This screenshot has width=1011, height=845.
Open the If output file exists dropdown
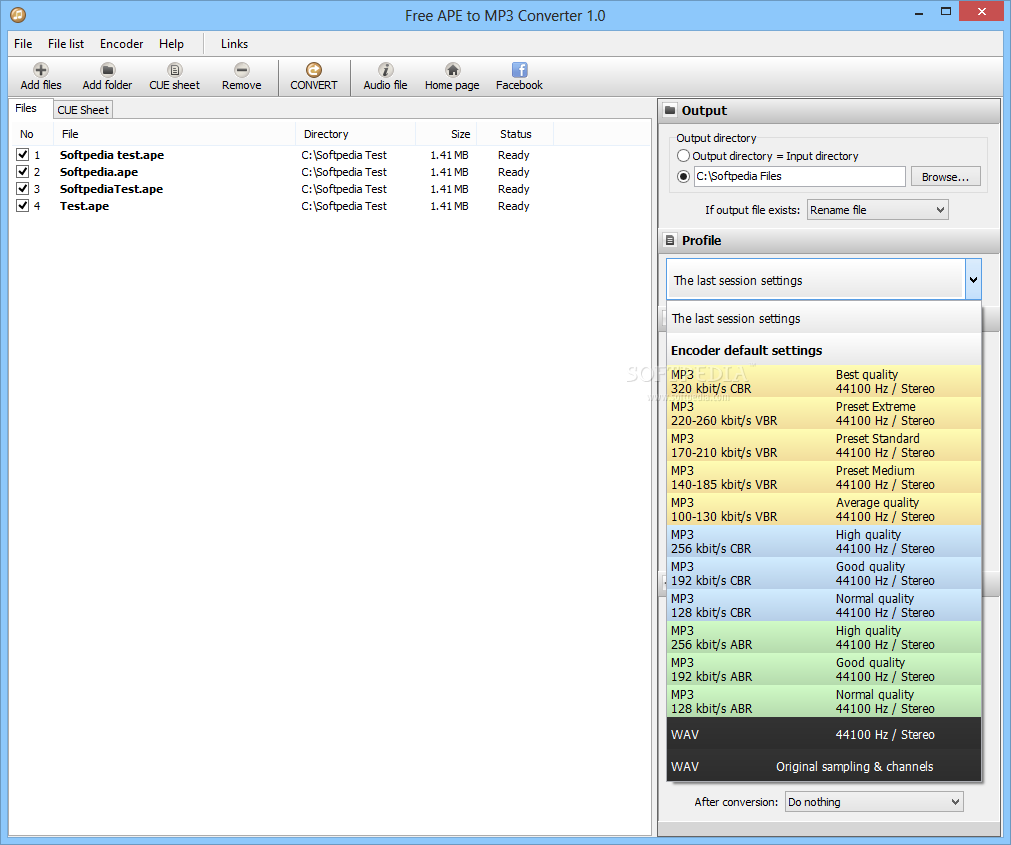point(878,210)
